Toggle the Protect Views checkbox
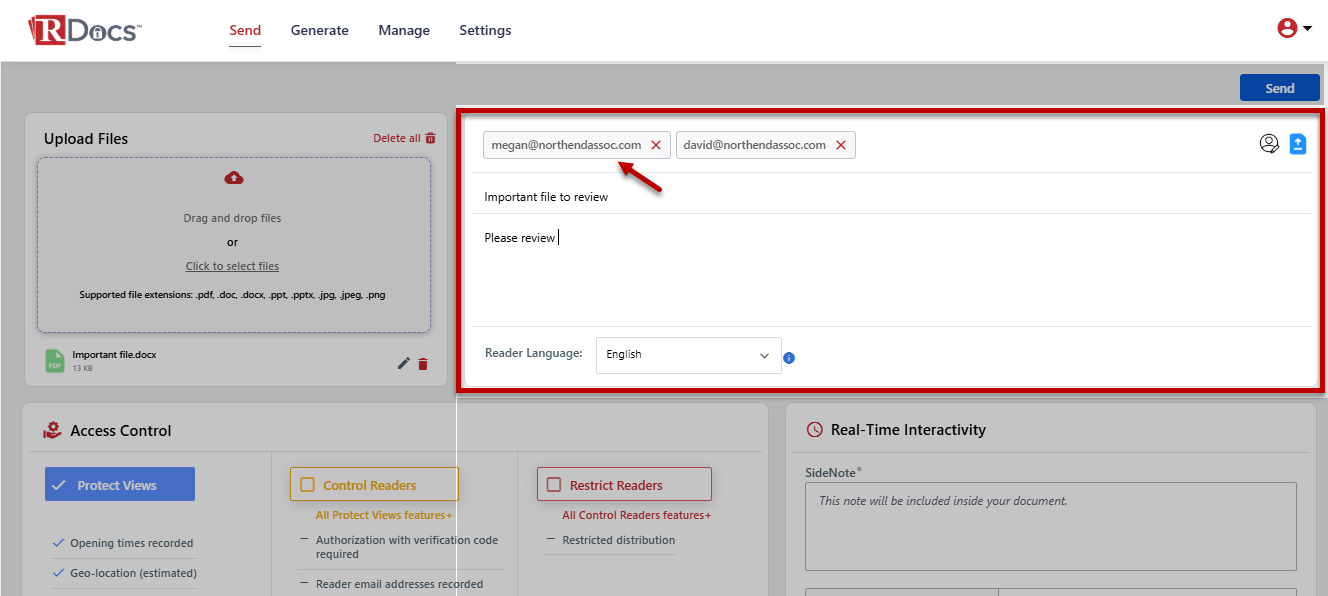 (59, 485)
